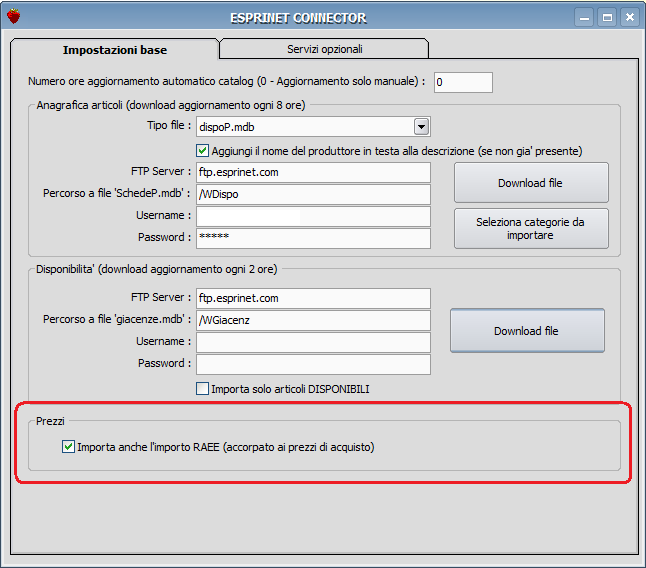Click the automatic catalog update hours field
Image resolution: width=646 pixels, height=568 pixels.
463,82
